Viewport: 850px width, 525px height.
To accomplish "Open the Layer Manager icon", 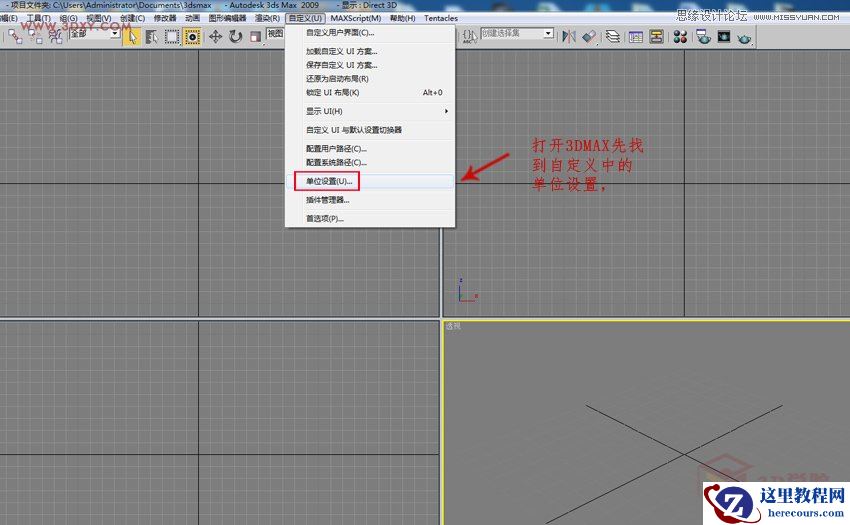I will point(613,36).
